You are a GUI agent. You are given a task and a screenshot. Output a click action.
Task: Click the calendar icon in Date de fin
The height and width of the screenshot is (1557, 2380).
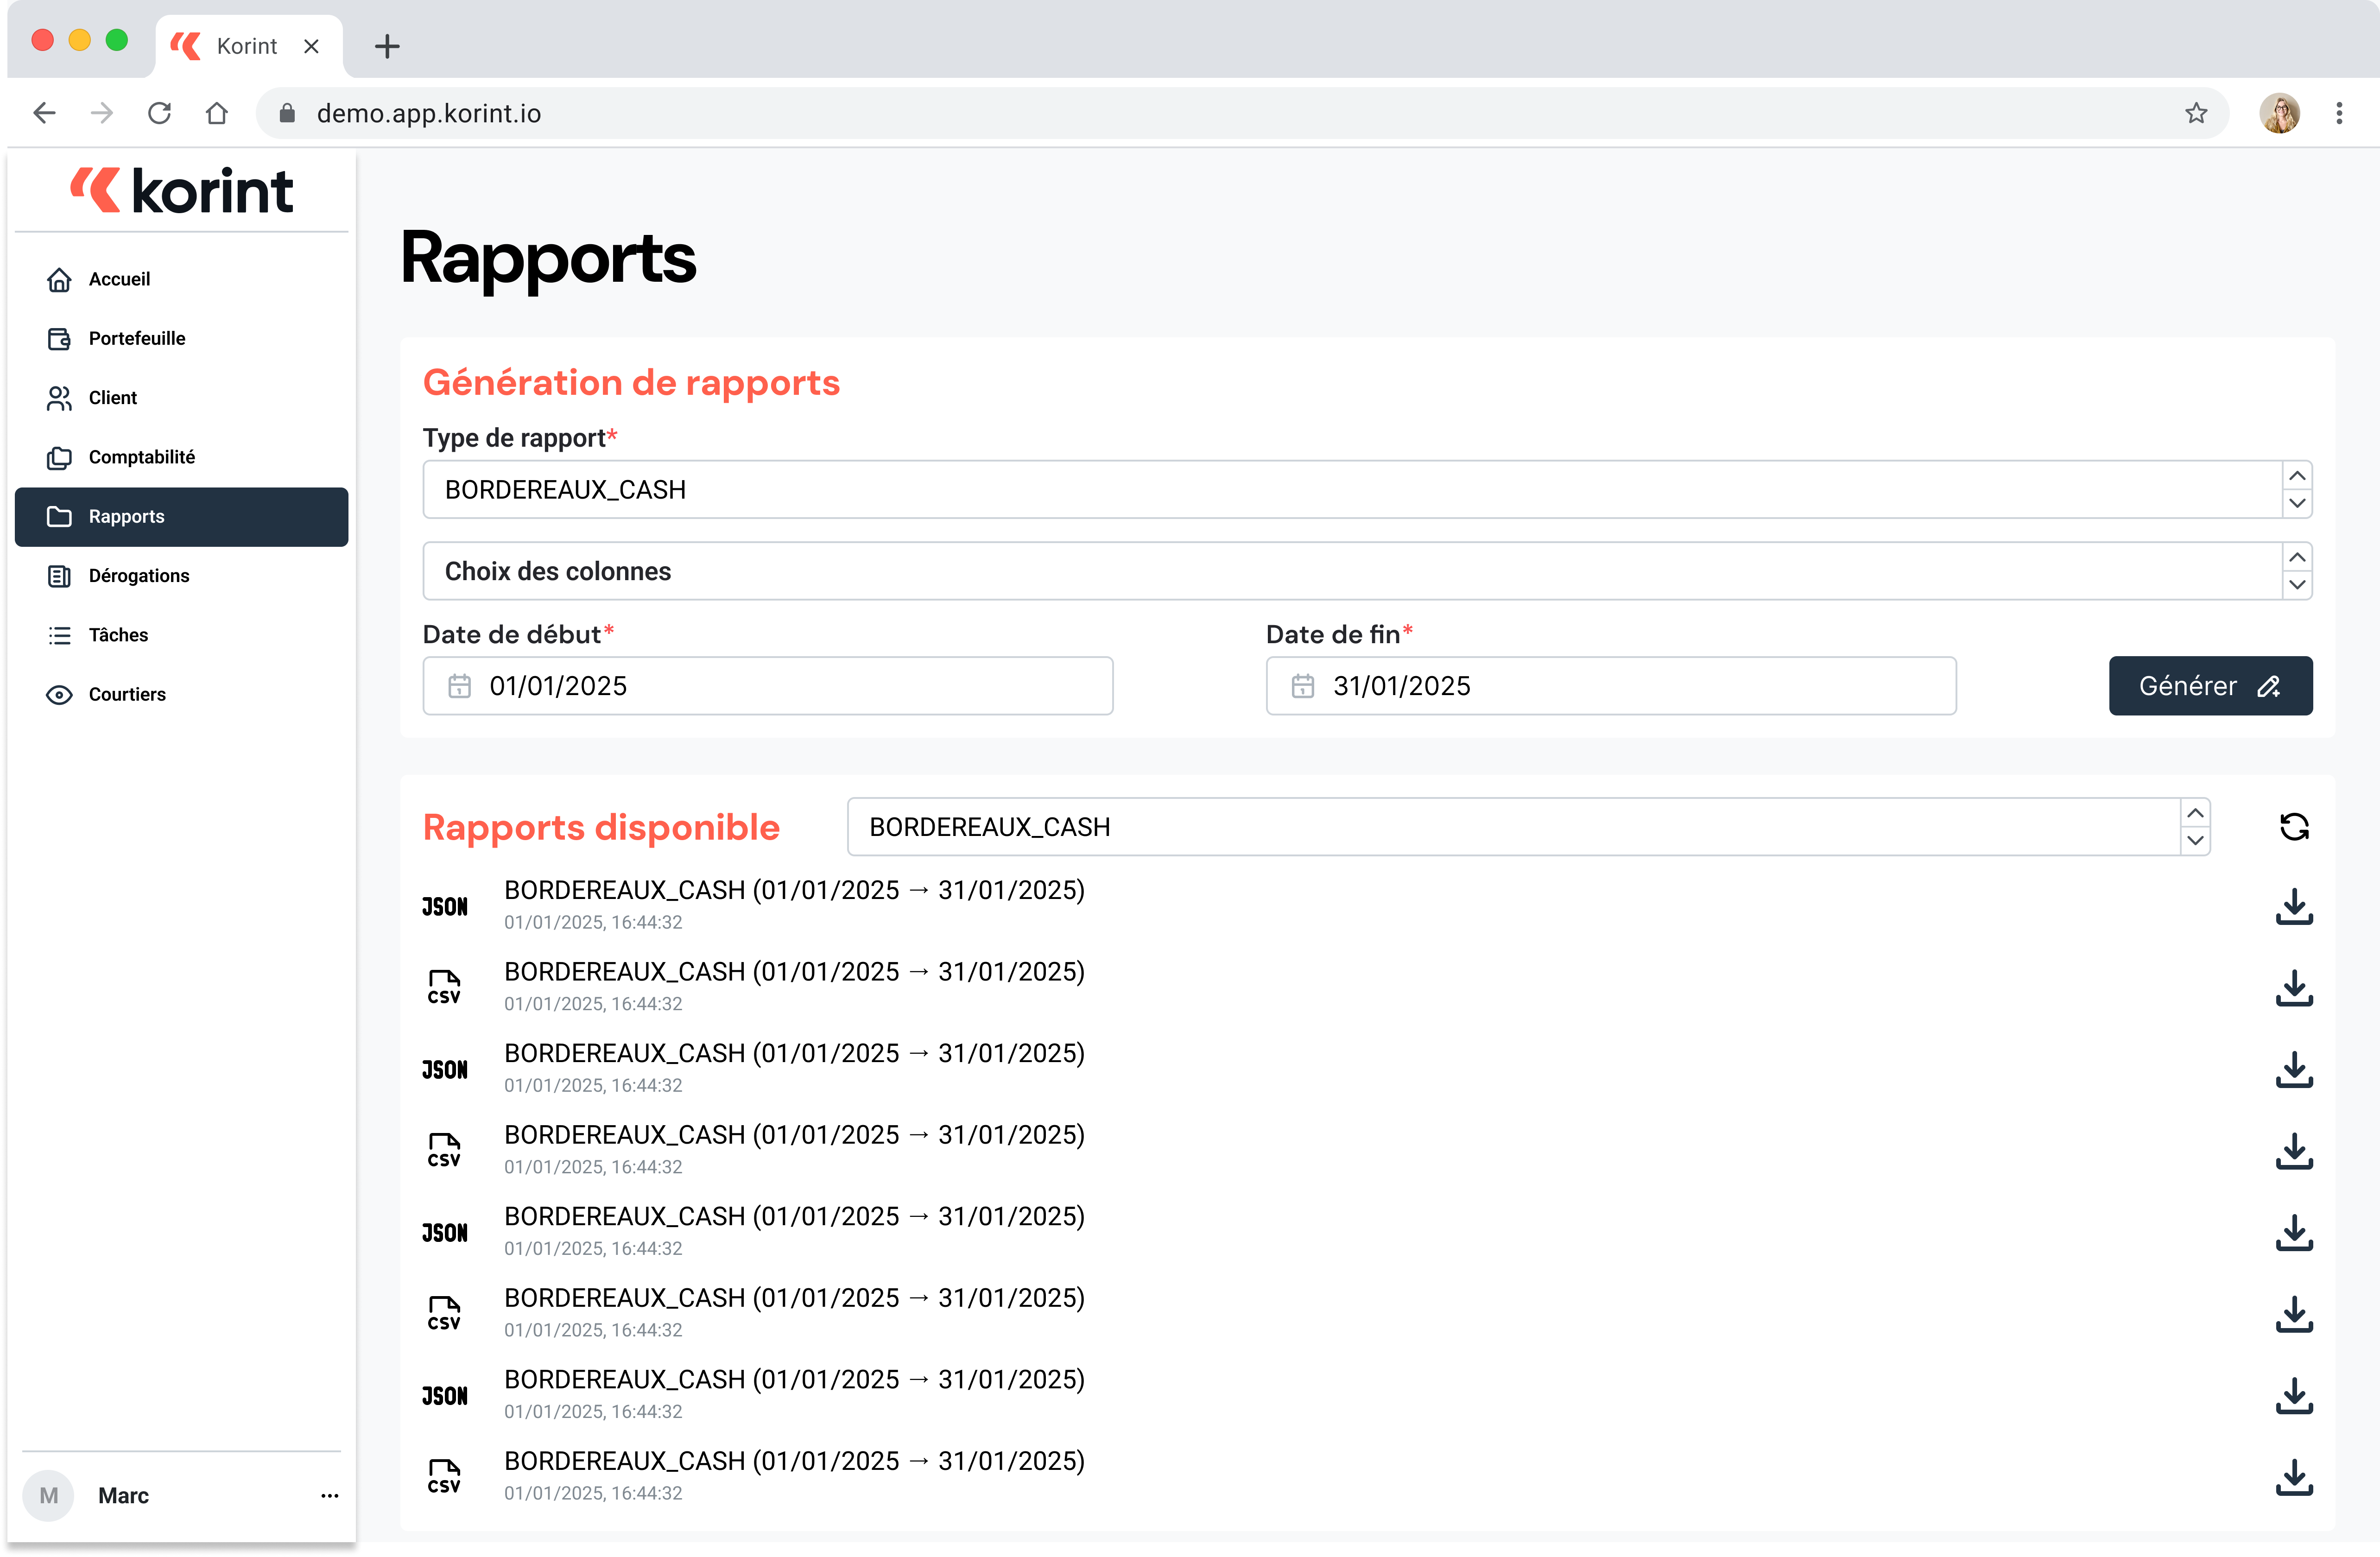tap(1302, 686)
